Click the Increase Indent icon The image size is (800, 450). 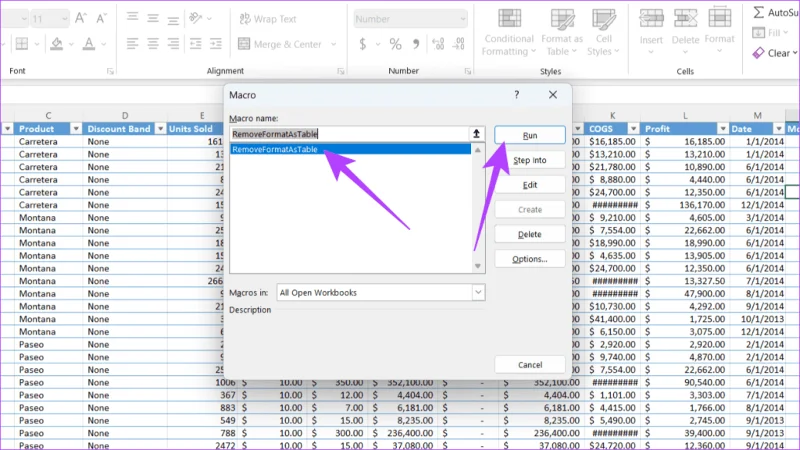pyautogui.click(x=216, y=44)
